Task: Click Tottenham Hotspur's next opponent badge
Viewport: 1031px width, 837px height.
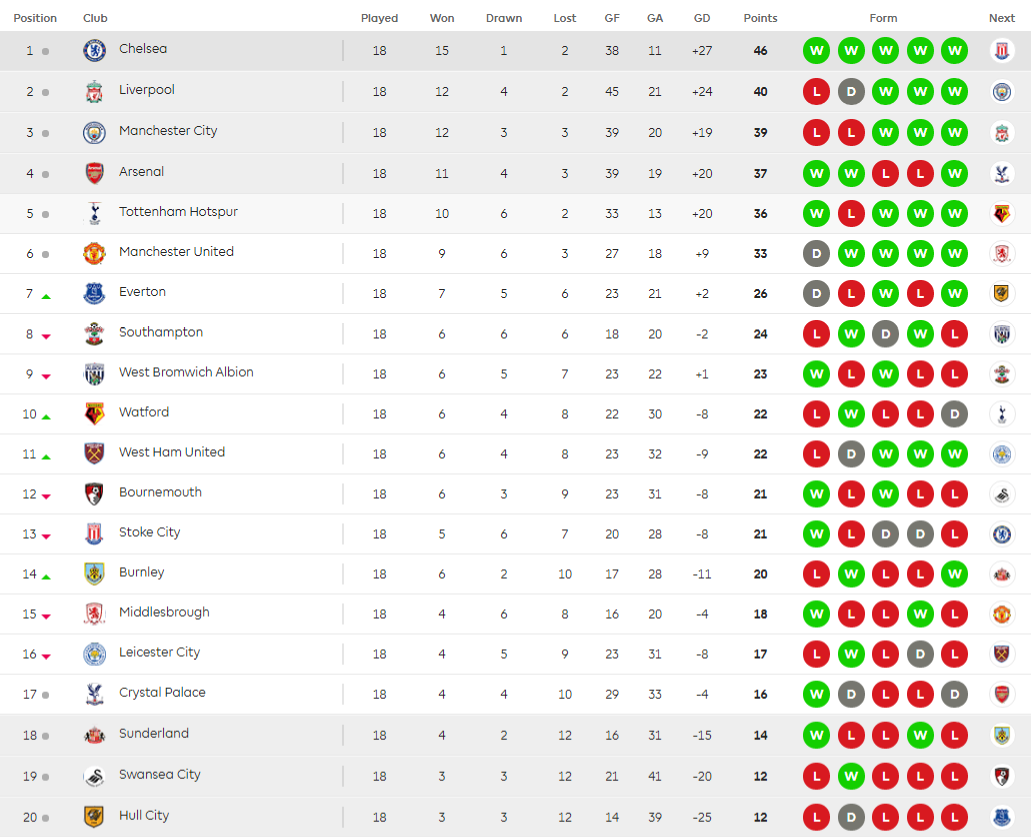Action: (x=1001, y=213)
